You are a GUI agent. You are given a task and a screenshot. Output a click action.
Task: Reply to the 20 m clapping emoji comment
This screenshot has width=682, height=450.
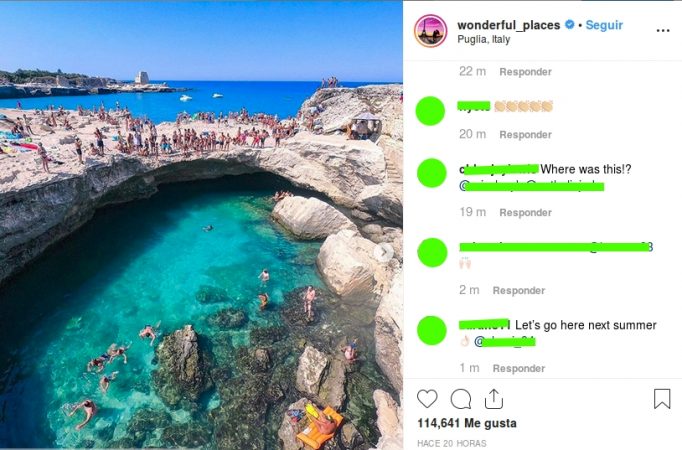coord(525,135)
